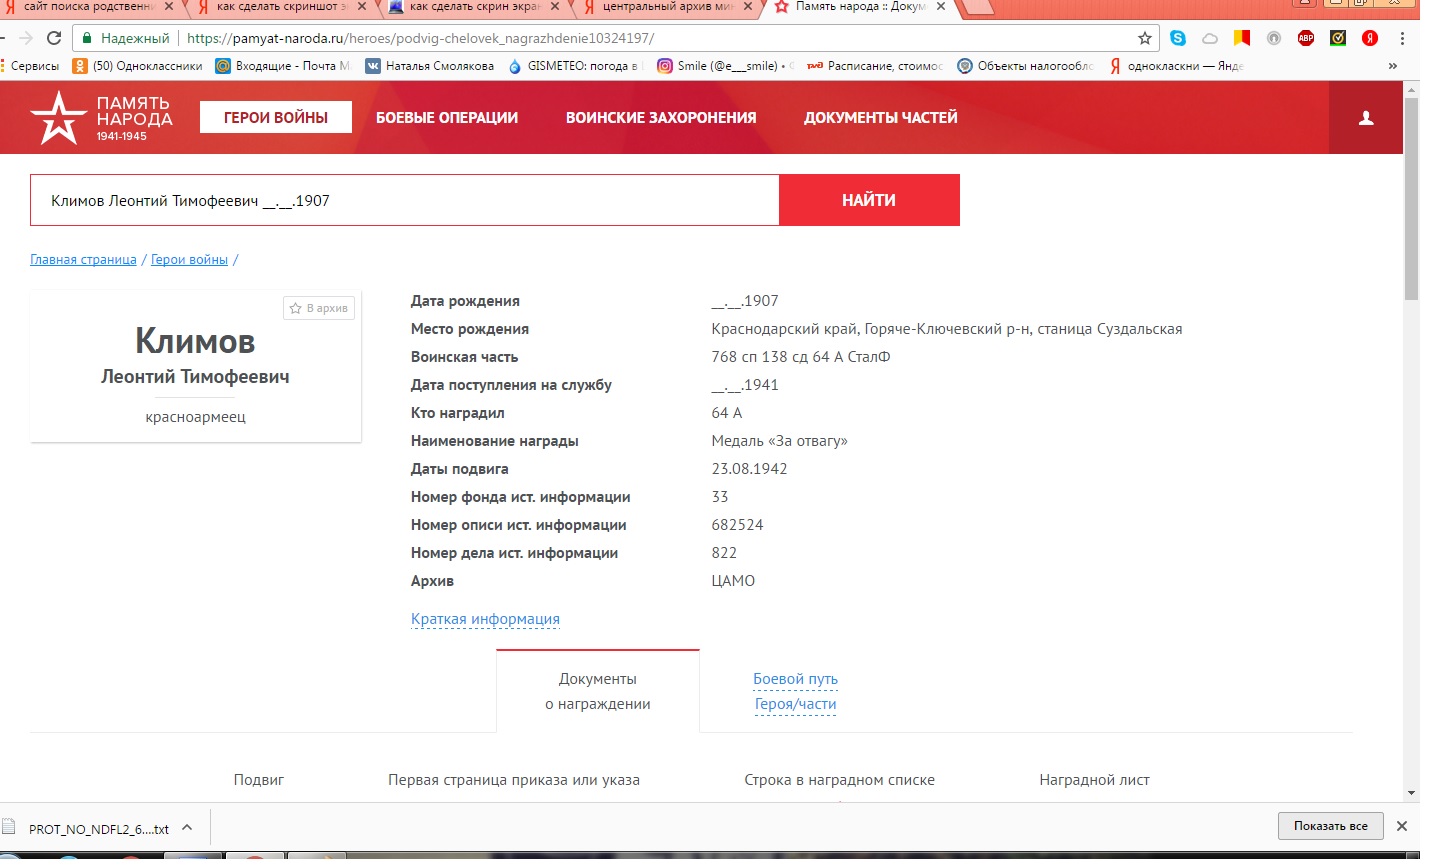Toggle the 'В архив' star button
Screen dimensions: 1440x868
319,308
